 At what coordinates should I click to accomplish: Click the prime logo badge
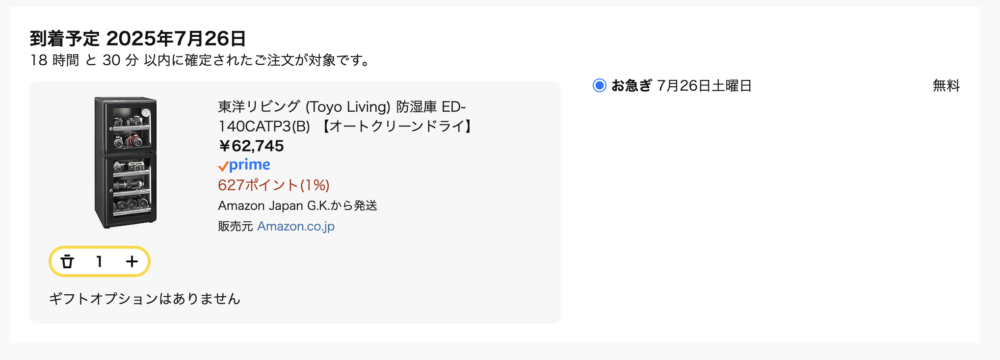[244, 165]
